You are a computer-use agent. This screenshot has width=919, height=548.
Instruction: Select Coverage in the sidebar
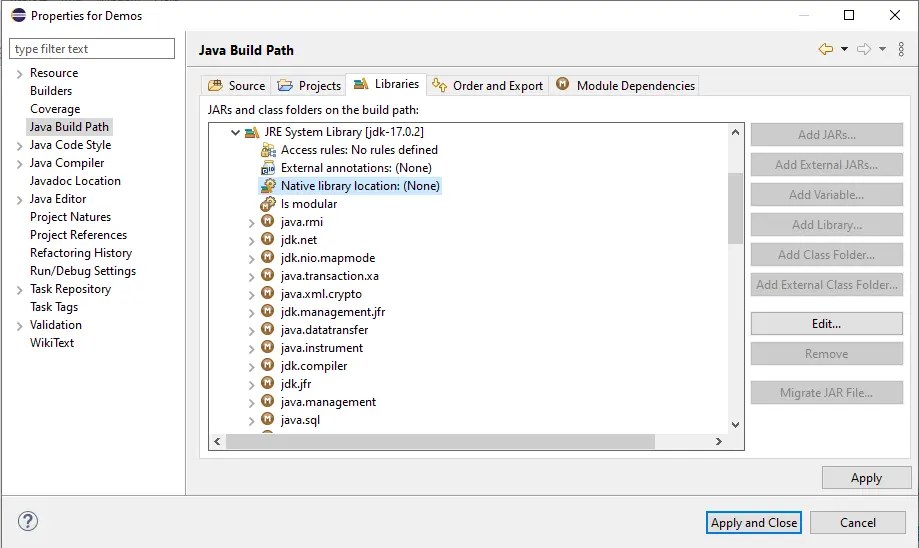(55, 109)
